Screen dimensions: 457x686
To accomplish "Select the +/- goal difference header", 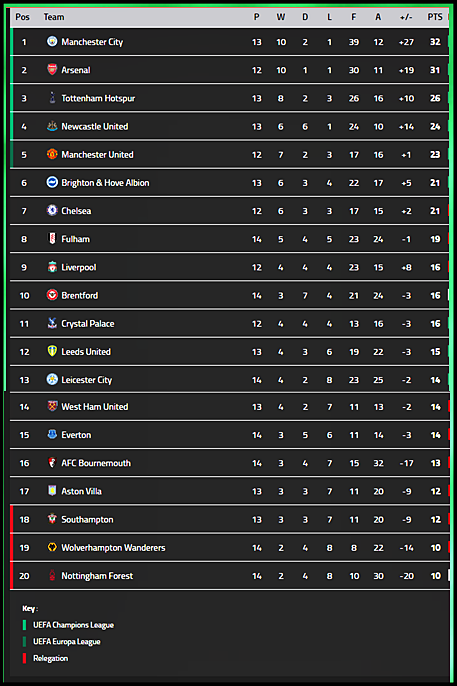I will [x=406, y=17].
